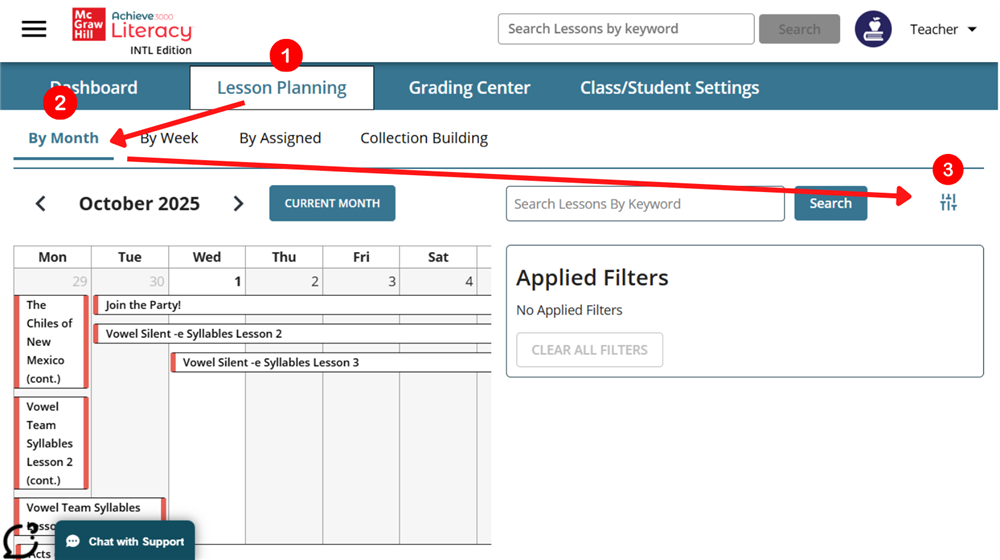This screenshot has height=560, width=1000.
Task: Click the blue Search button in the lesson panel
Action: 830,203
